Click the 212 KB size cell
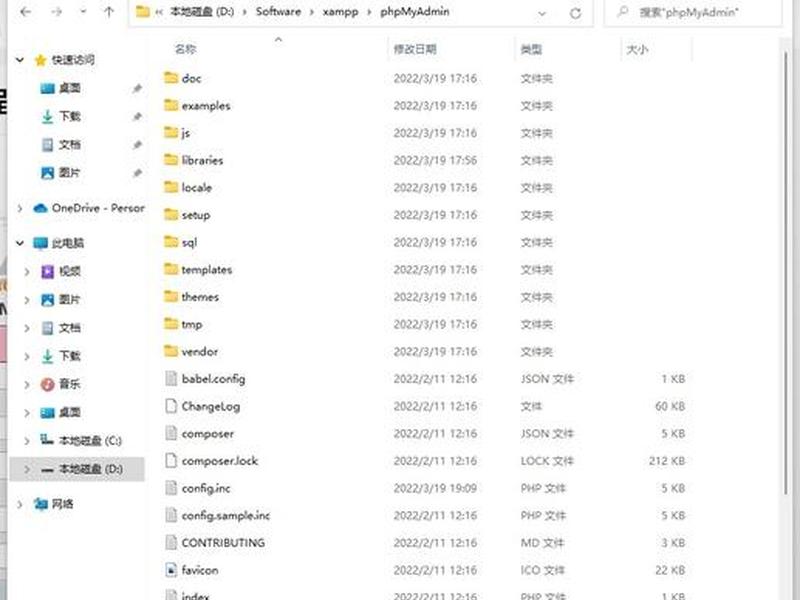The height and width of the screenshot is (600, 800). coord(667,461)
